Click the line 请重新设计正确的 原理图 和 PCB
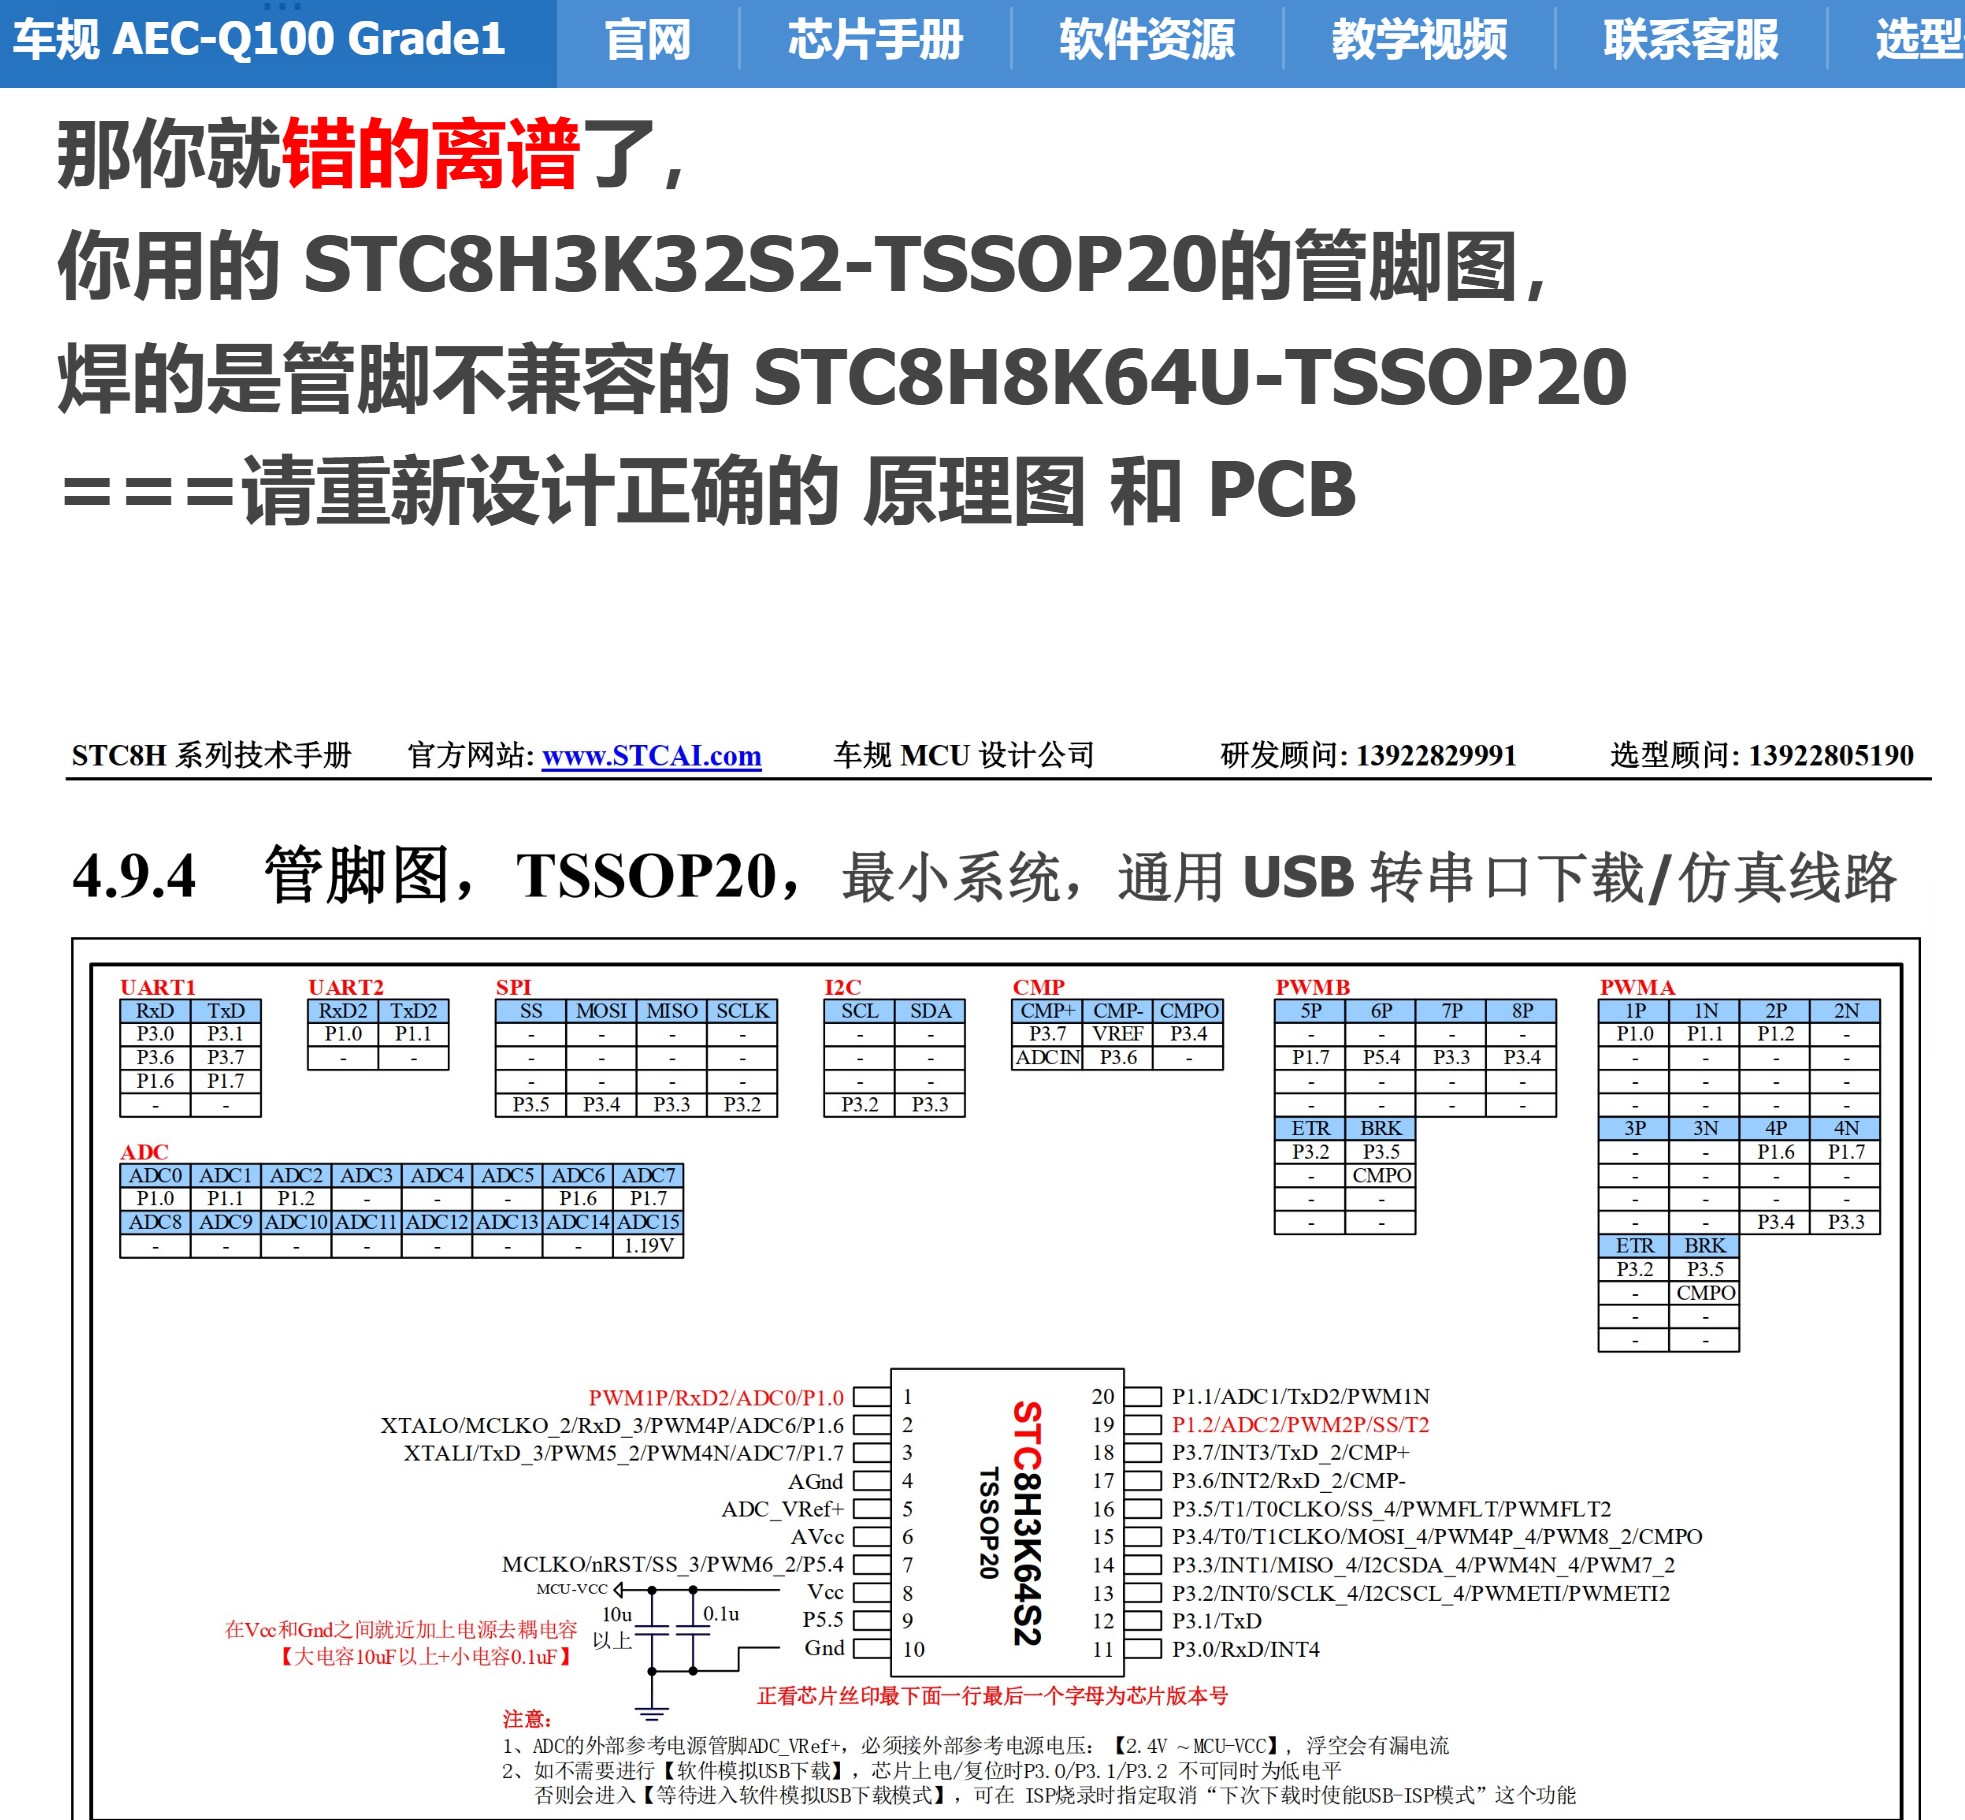This screenshot has width=1965, height=1820. (x=798, y=490)
